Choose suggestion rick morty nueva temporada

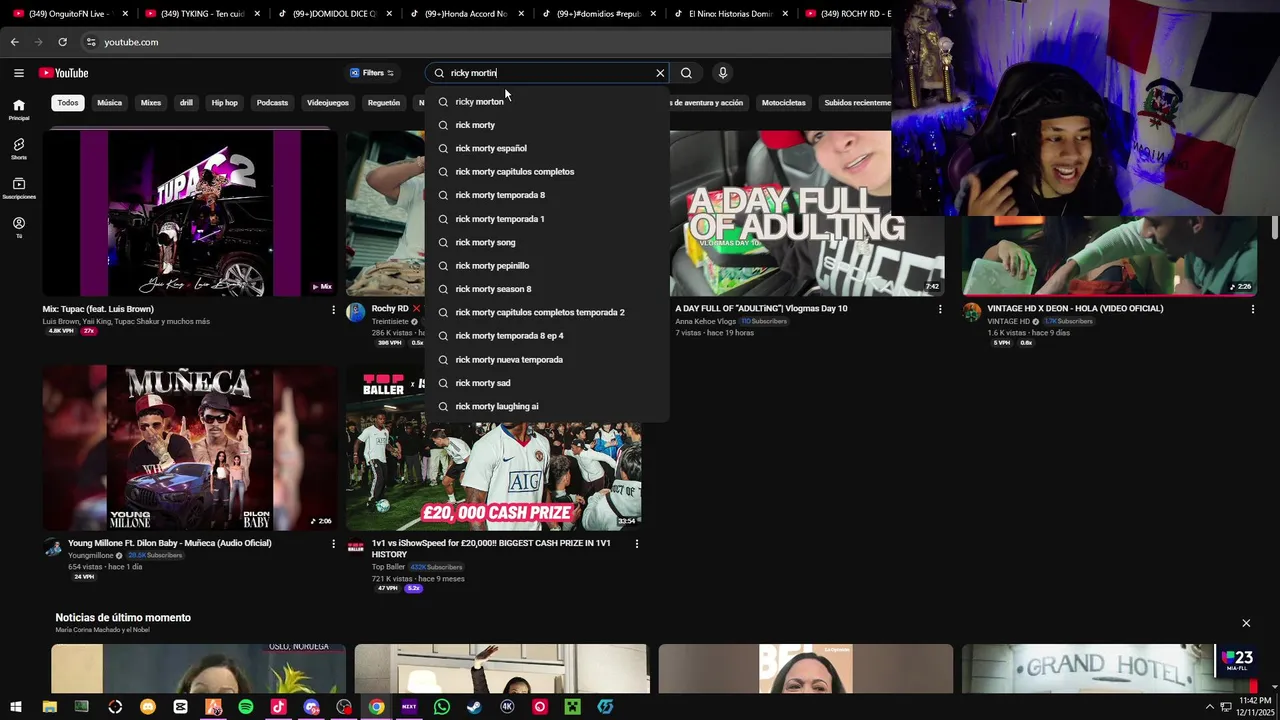point(548,360)
